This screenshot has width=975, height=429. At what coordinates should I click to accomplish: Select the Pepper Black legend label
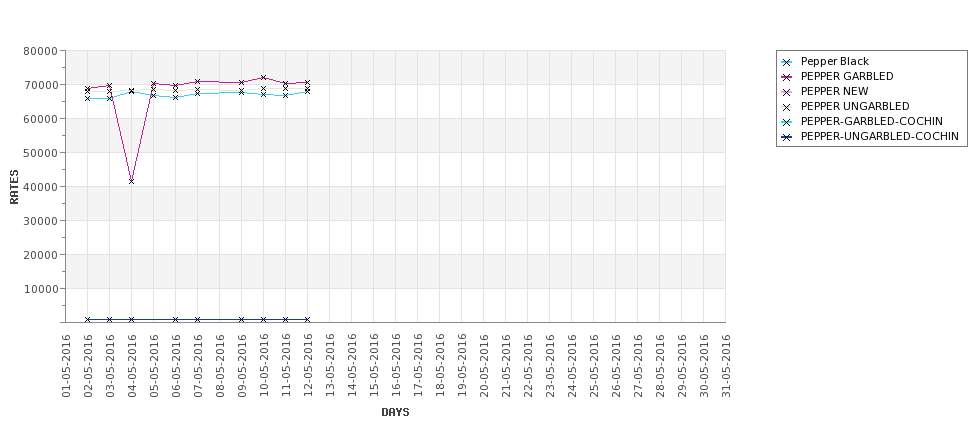point(834,62)
